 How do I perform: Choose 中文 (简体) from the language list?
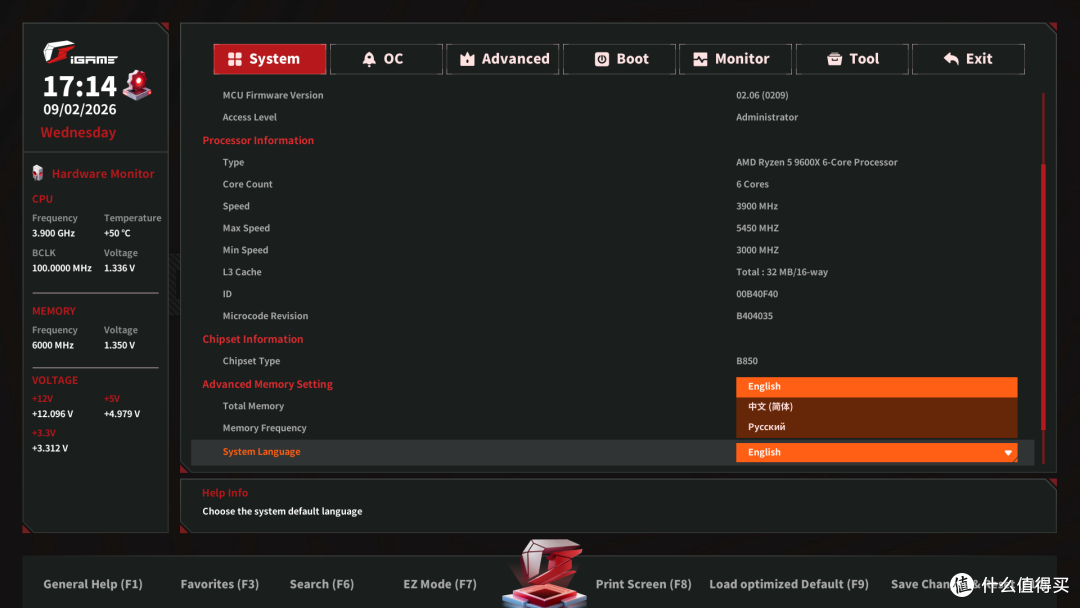point(876,407)
